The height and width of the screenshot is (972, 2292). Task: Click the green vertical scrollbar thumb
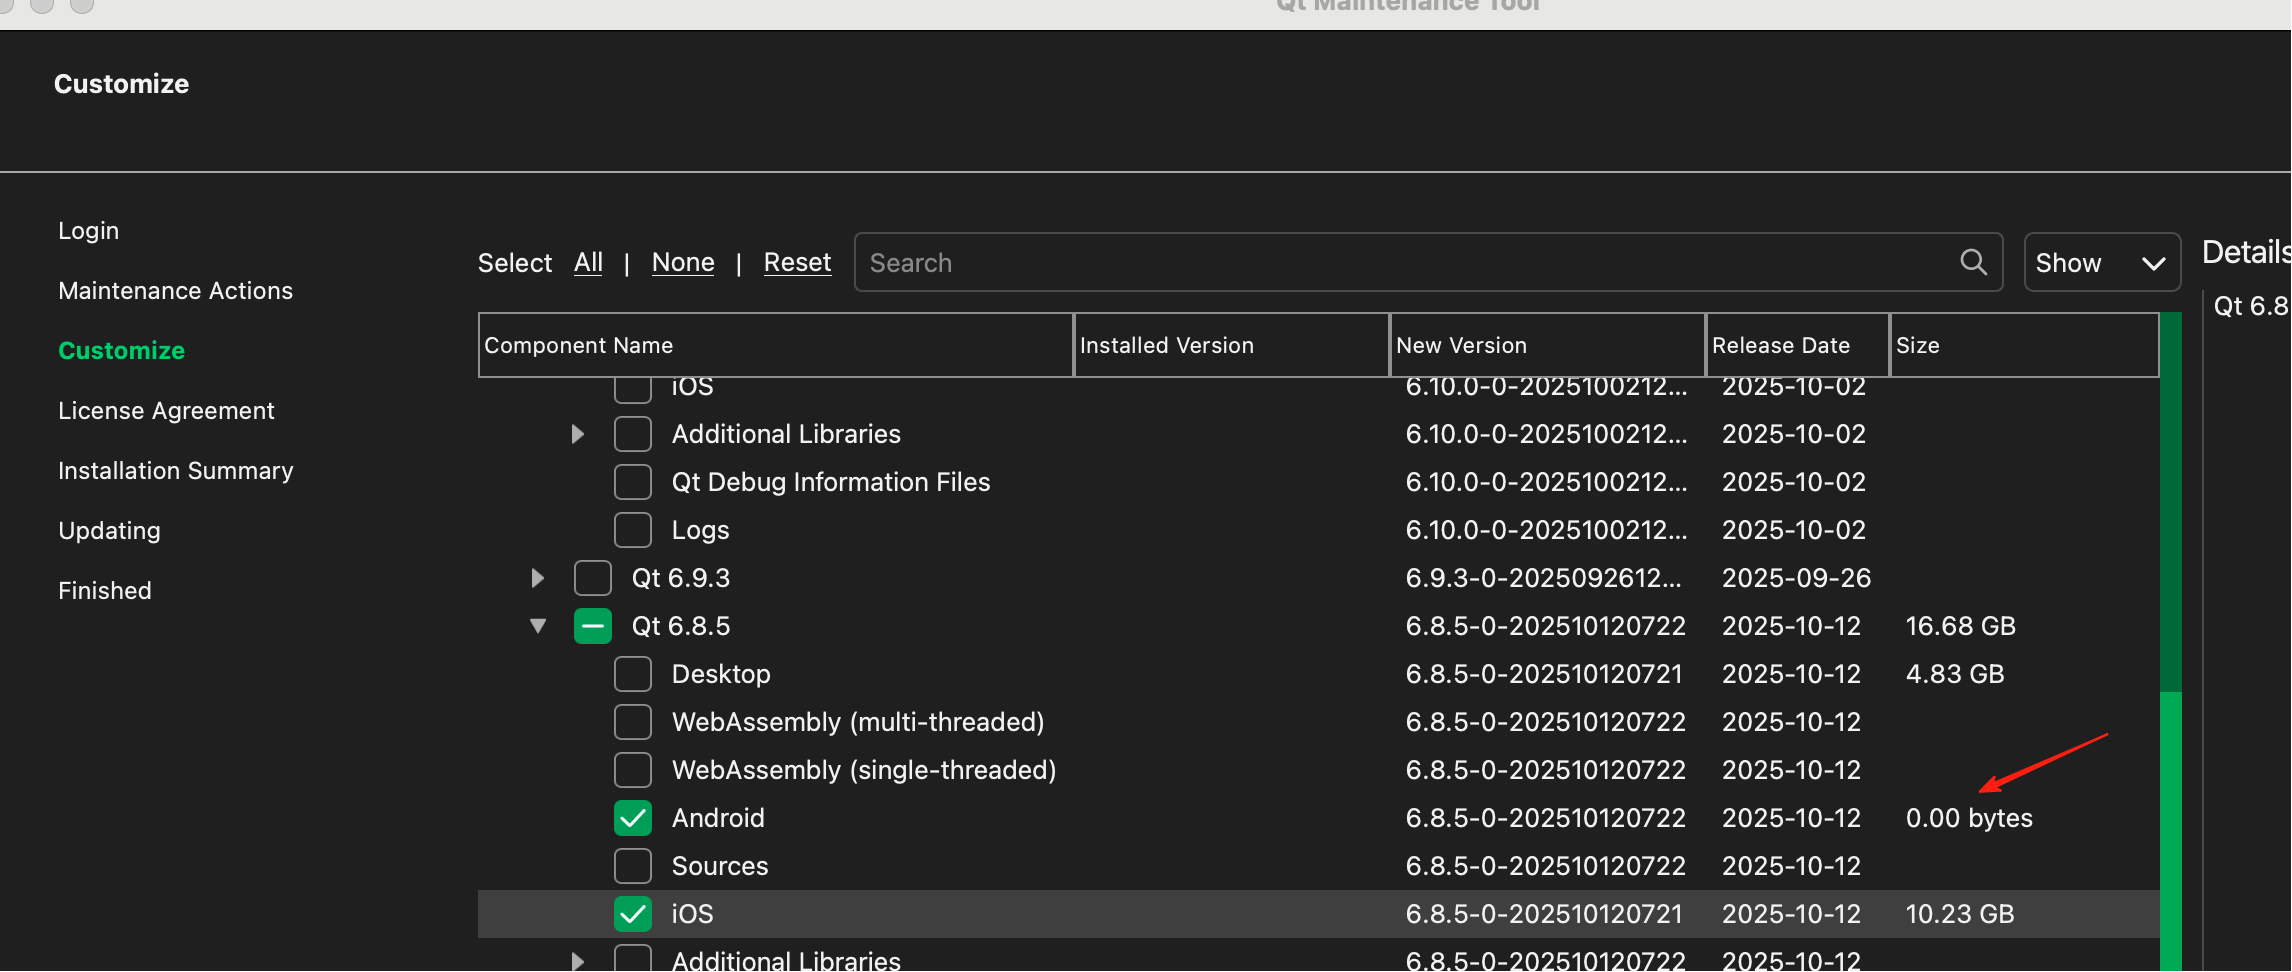click(x=2170, y=830)
